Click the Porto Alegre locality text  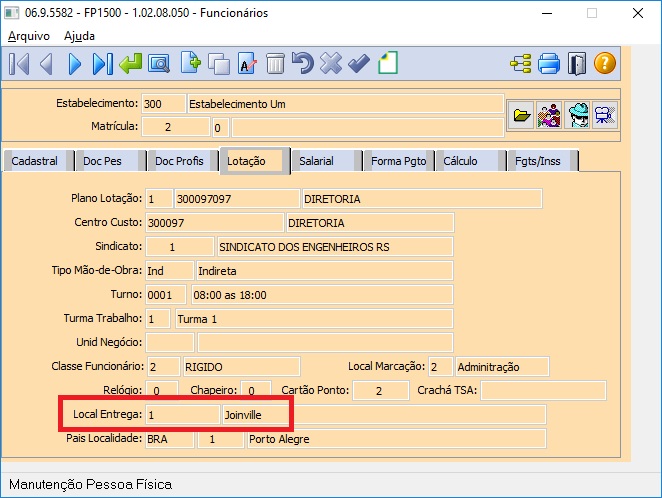click(279, 439)
